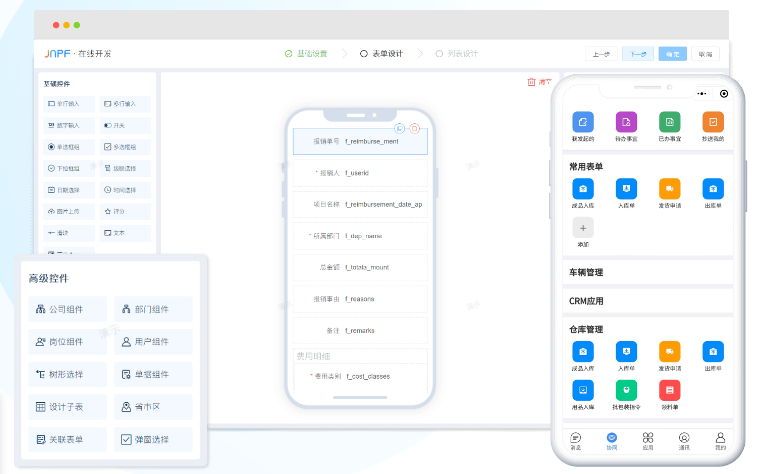Viewport: 757px width, 474px height.
Task: Open the 列表设计 step
Action: (457, 54)
